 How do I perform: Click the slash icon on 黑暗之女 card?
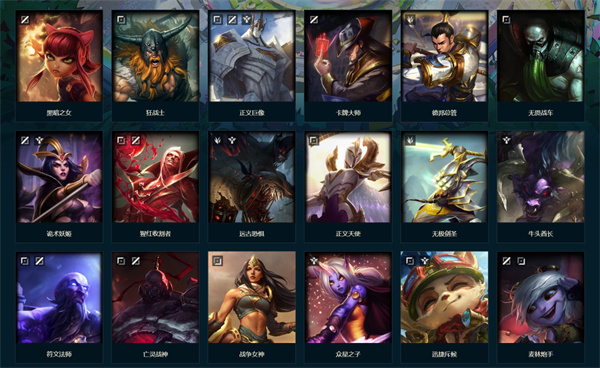tap(25, 20)
